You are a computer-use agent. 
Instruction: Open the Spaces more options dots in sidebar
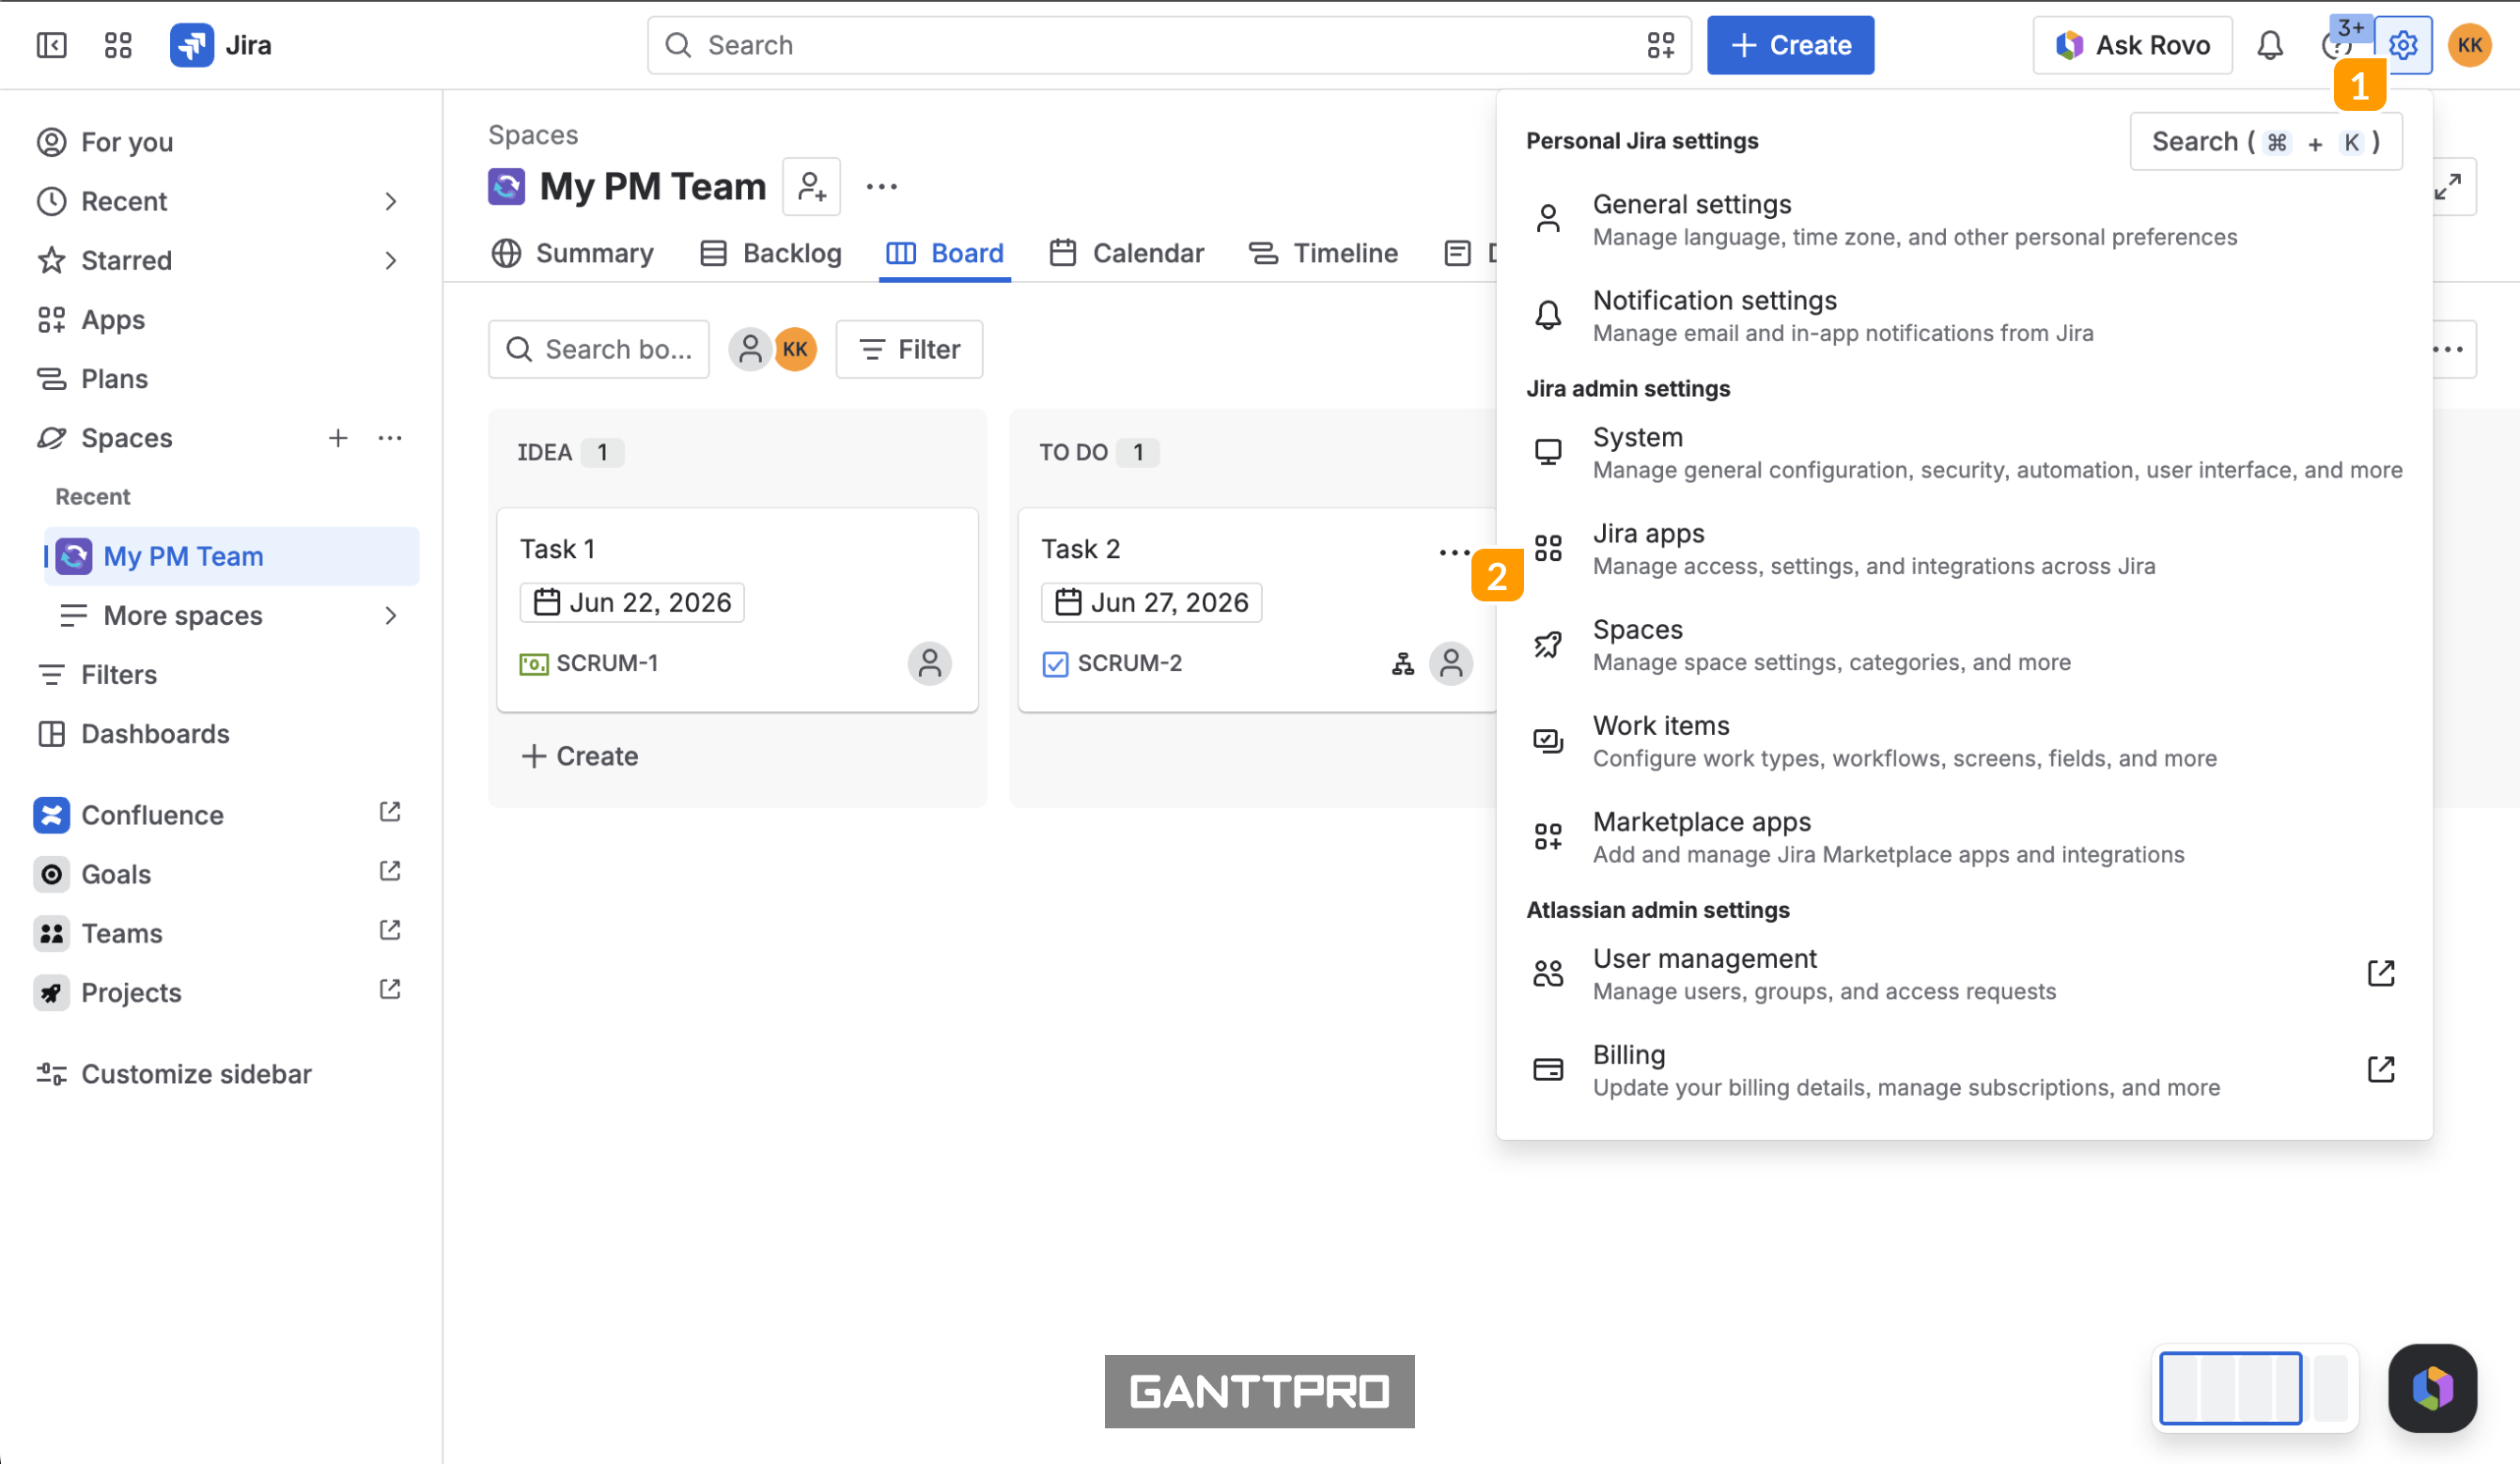[x=390, y=438]
